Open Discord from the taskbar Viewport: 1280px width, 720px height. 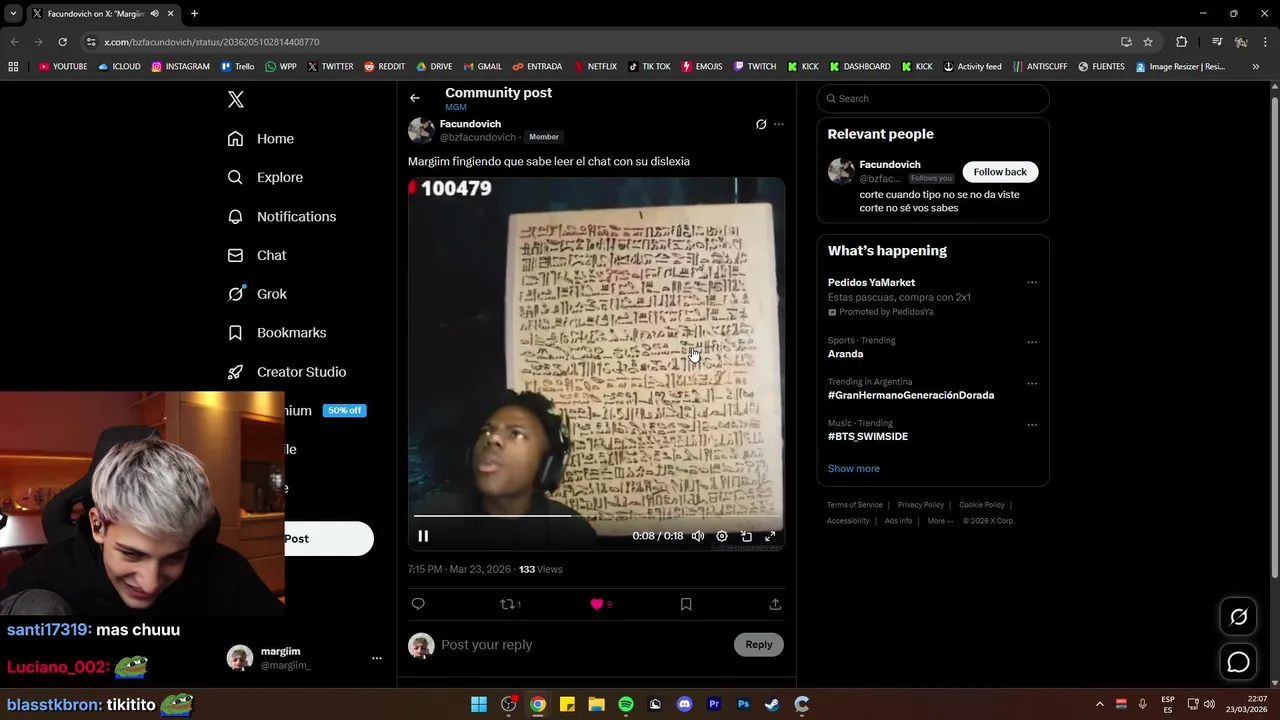click(x=684, y=704)
